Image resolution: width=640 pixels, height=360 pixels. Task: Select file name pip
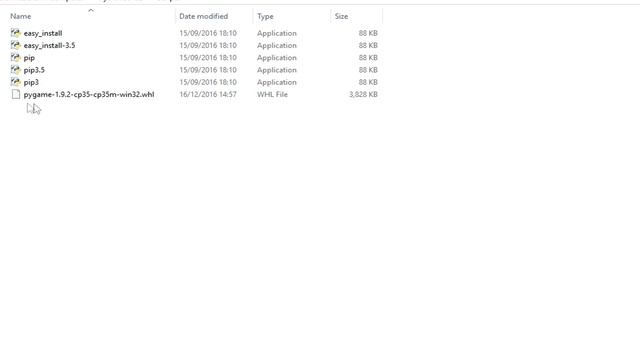(29, 58)
